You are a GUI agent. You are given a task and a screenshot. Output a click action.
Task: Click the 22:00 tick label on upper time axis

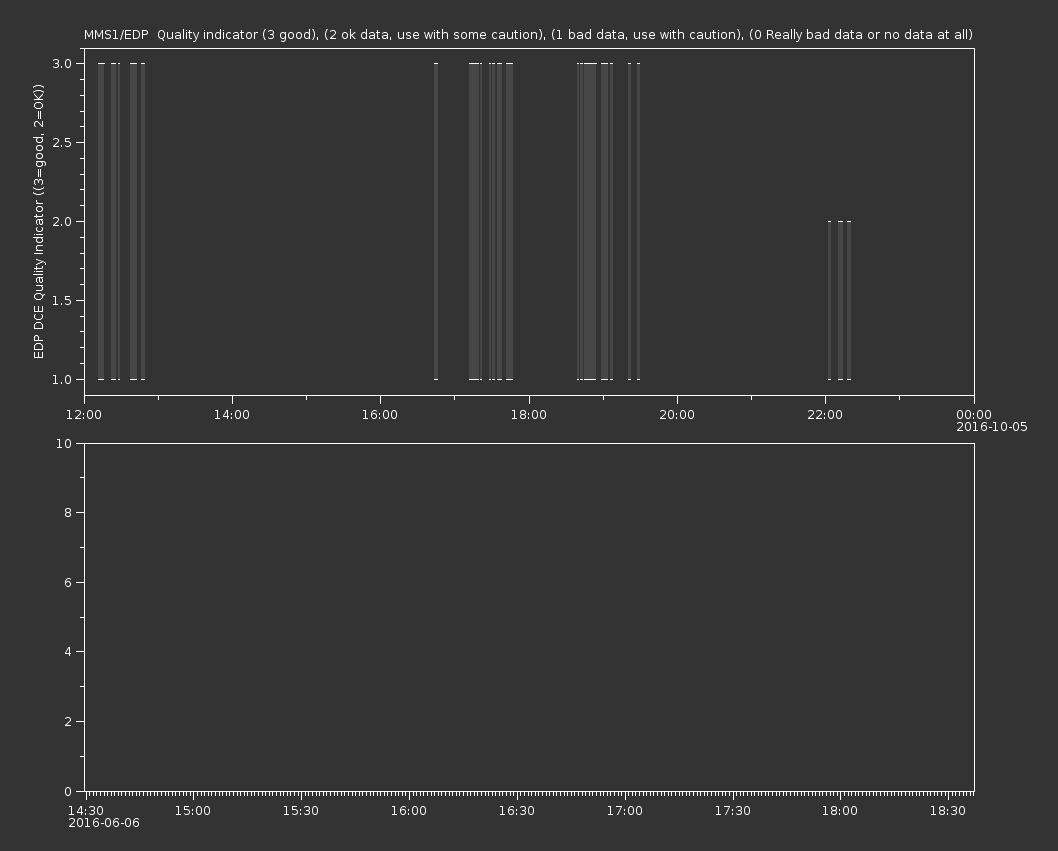point(825,415)
